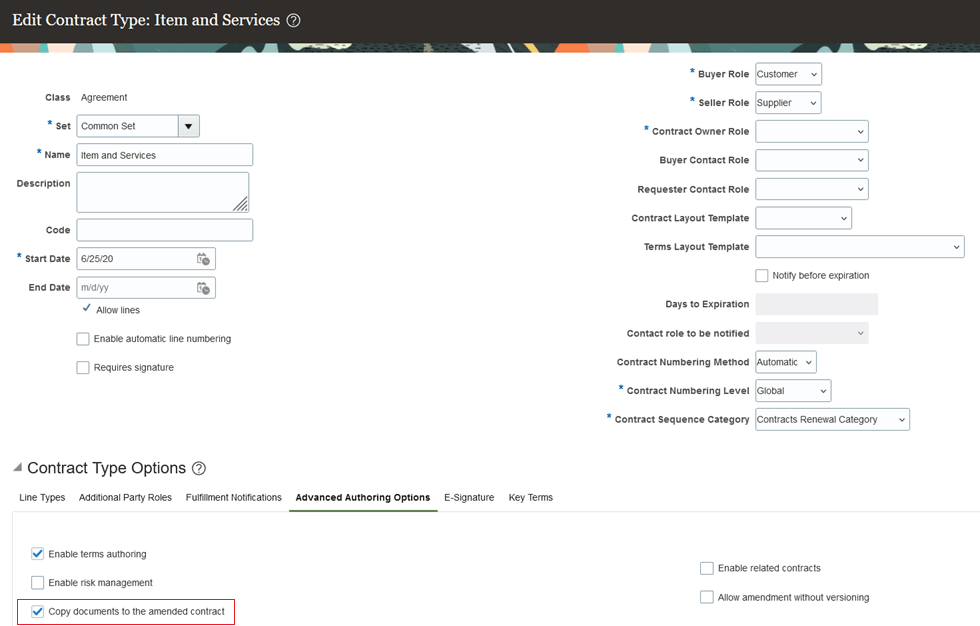This screenshot has height=626, width=980.
Task: Click inside the Code input field
Action: click(x=164, y=229)
